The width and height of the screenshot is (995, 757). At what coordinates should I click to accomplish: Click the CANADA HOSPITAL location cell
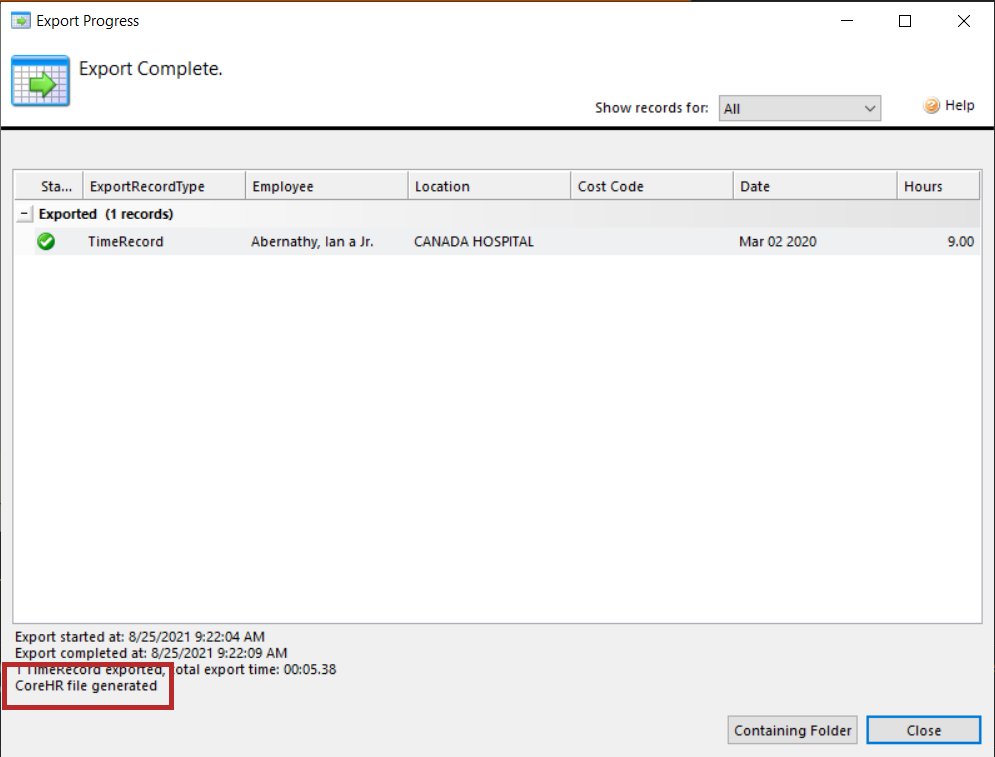(x=474, y=241)
